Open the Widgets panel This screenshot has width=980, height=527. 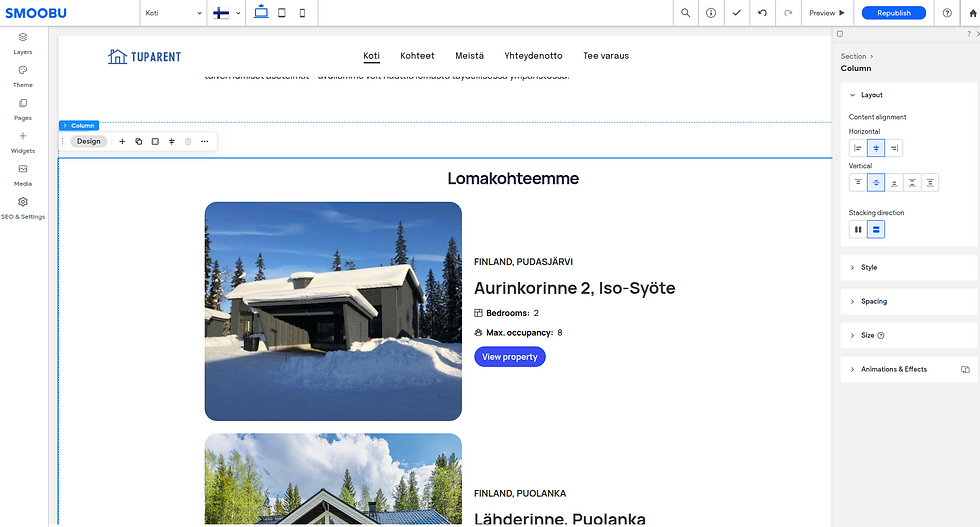(x=22, y=142)
